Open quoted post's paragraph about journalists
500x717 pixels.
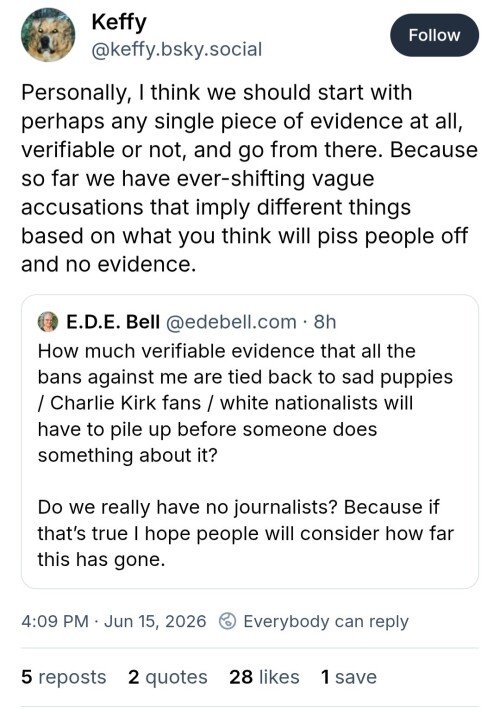click(x=245, y=533)
